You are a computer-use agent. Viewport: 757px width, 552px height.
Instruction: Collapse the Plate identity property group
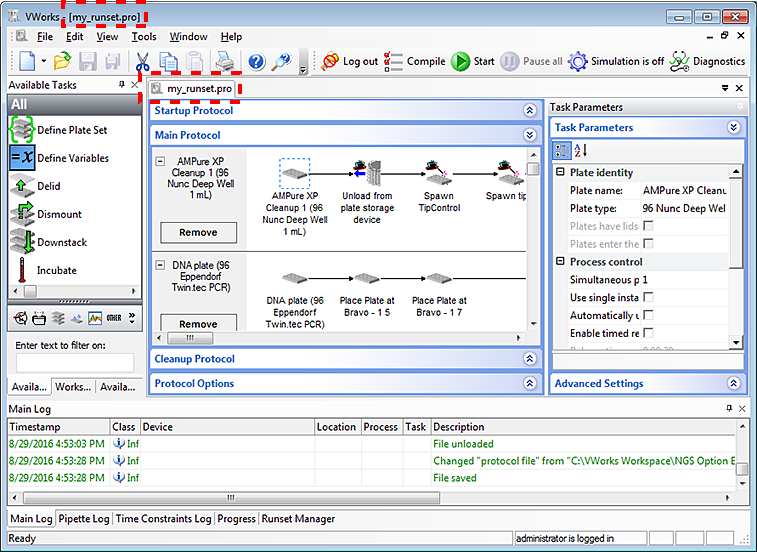click(x=560, y=172)
